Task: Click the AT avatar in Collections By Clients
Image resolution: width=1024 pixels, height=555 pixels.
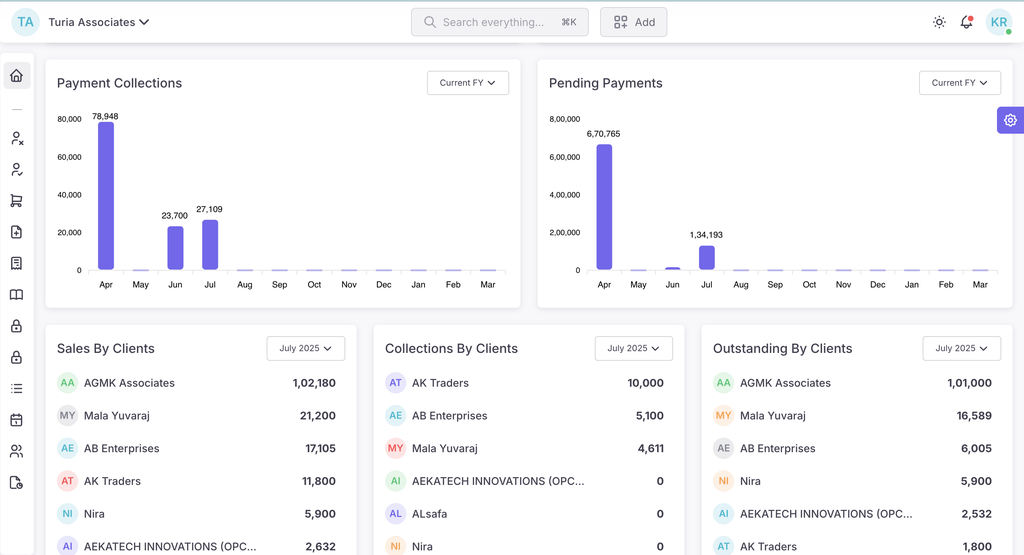Action: [x=395, y=383]
